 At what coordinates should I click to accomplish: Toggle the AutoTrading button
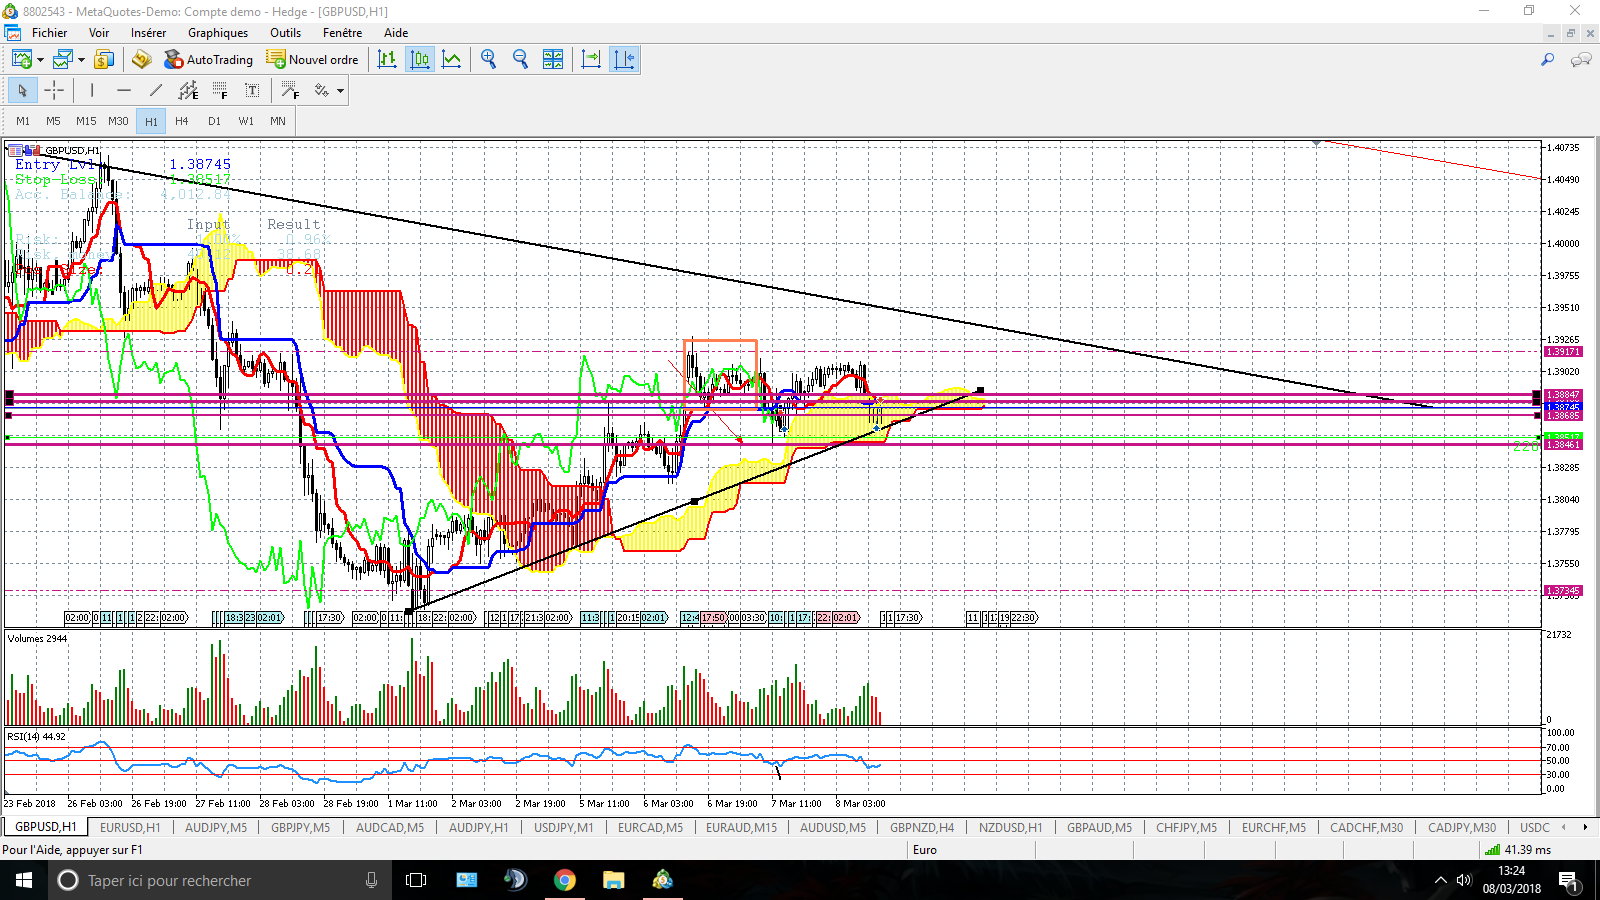pos(209,60)
